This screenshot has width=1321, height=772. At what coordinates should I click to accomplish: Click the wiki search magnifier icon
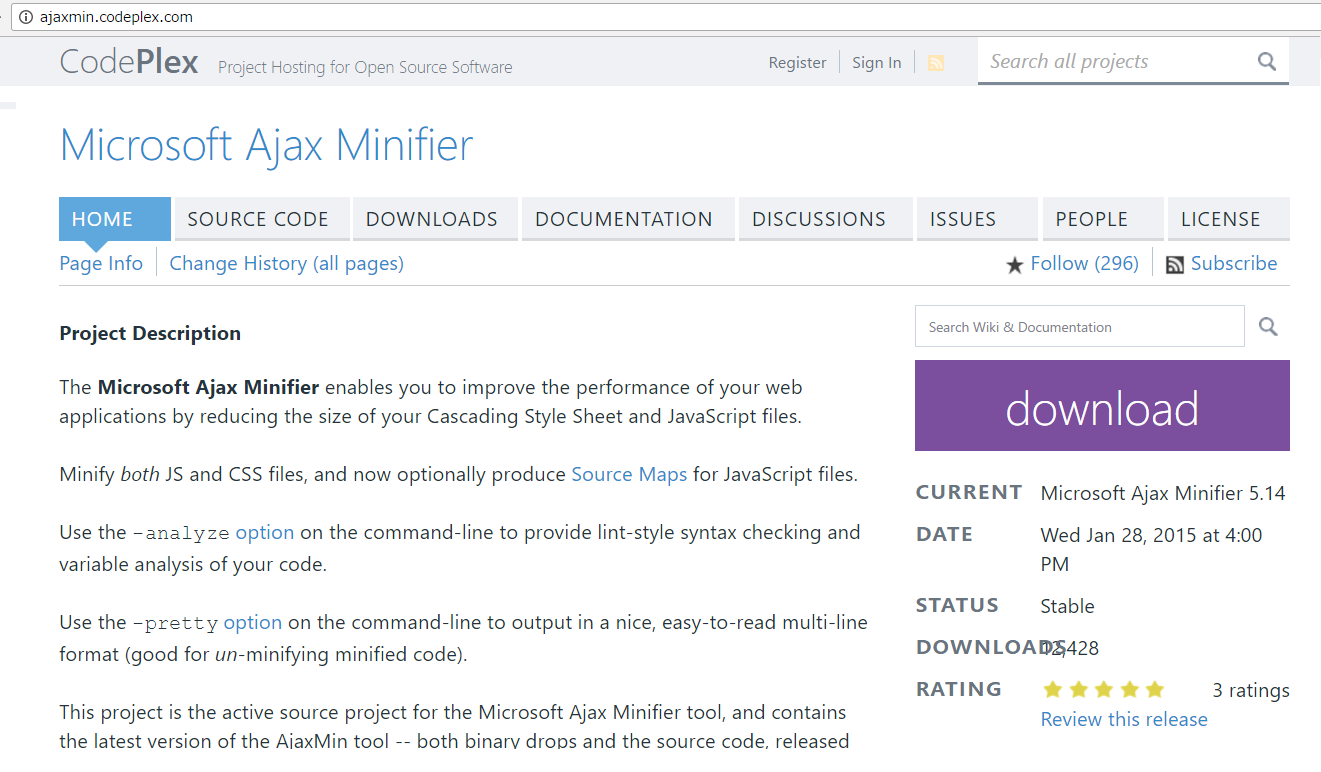tap(1268, 326)
